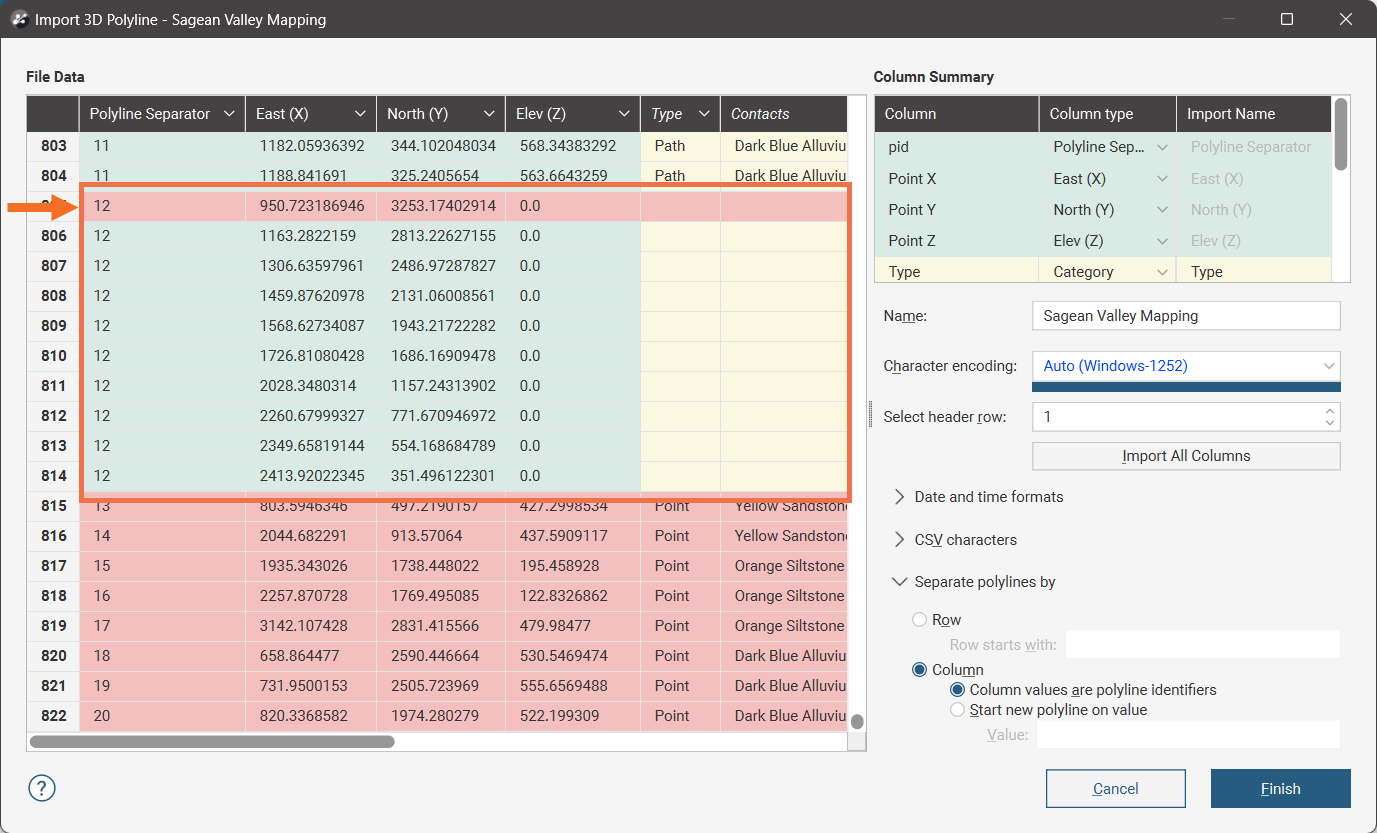The image size is (1377, 833).
Task: Open Polyline Separator column header dropdown
Action: 229,114
